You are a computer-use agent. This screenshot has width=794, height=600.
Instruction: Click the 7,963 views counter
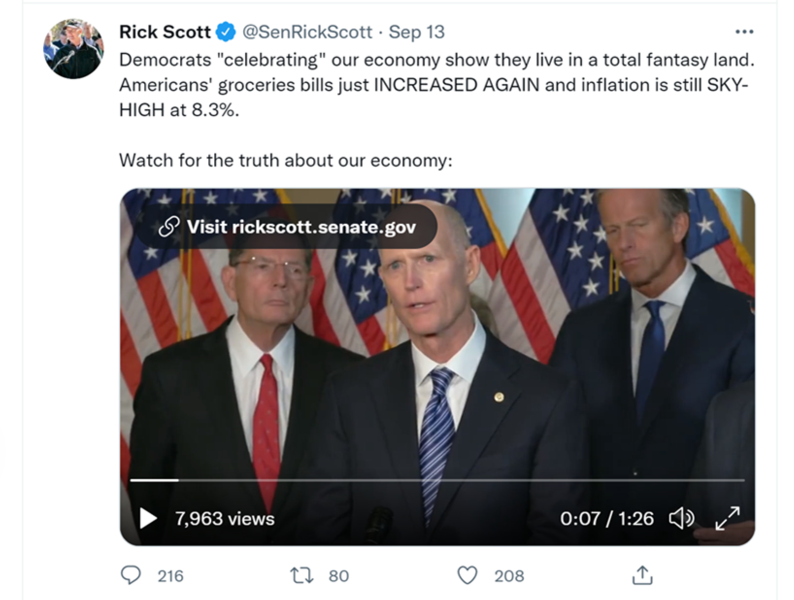[x=224, y=518]
